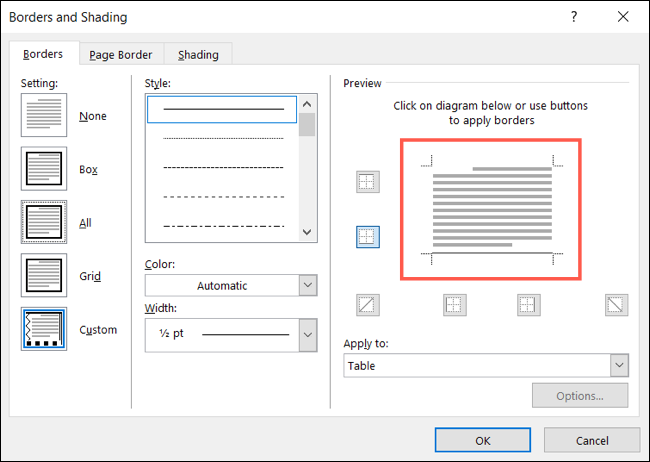Click the left border button below preview
Screen dimensions: 650x462
(x=455, y=305)
